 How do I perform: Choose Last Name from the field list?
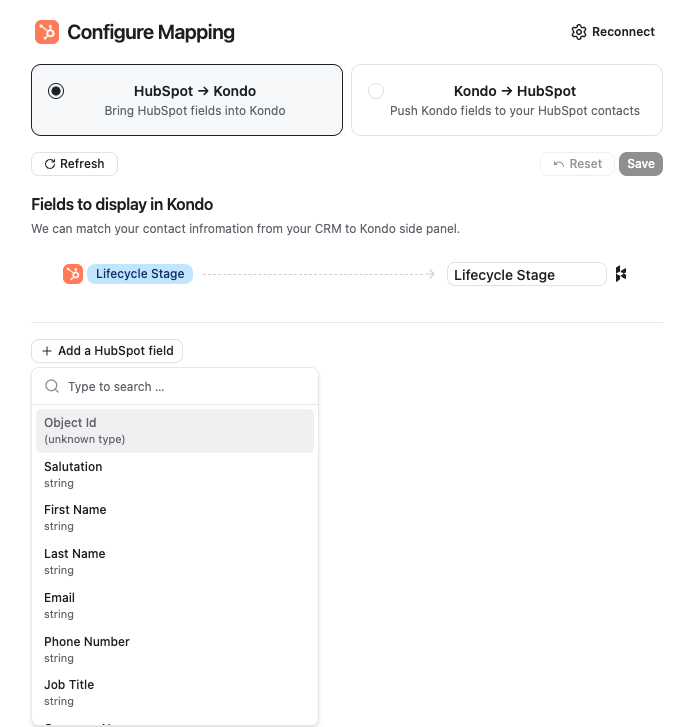pos(175,561)
